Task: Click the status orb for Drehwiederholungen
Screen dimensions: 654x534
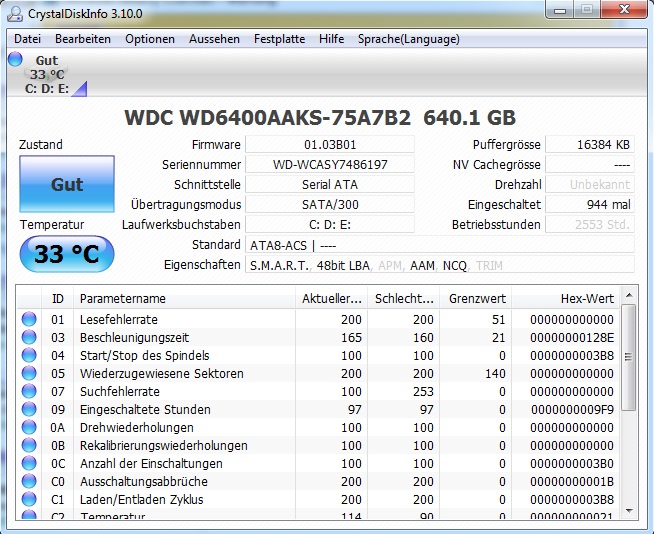Action: [x=29, y=427]
